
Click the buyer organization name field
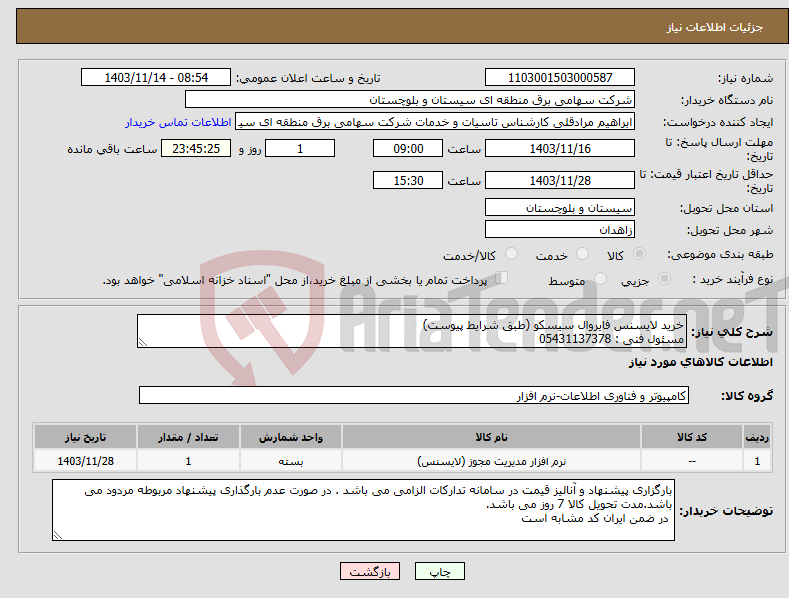[410, 100]
